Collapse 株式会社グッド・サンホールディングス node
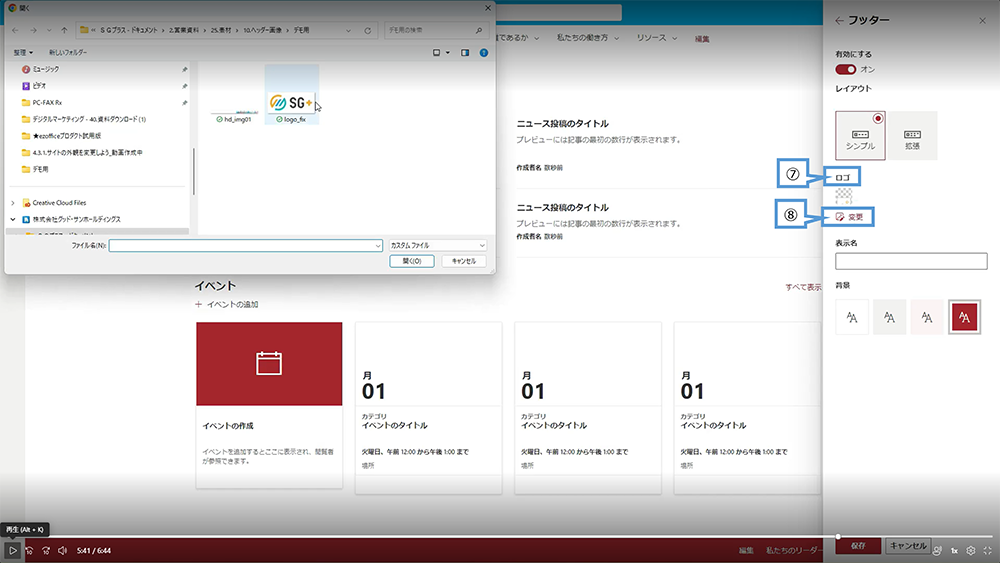Image resolution: width=1000 pixels, height=563 pixels. click(13, 219)
